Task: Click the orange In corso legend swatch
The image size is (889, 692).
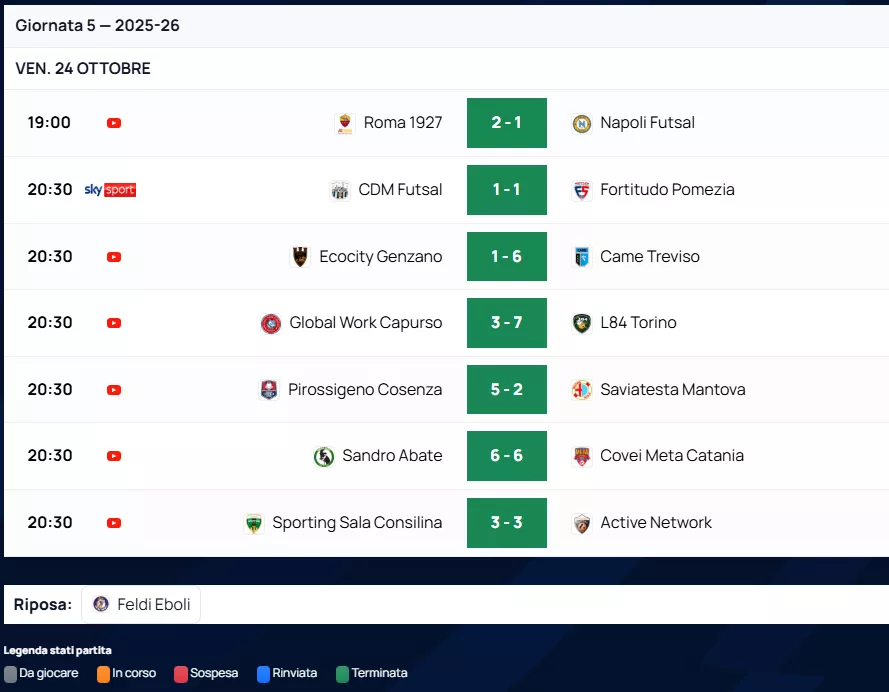Action: coord(103,674)
